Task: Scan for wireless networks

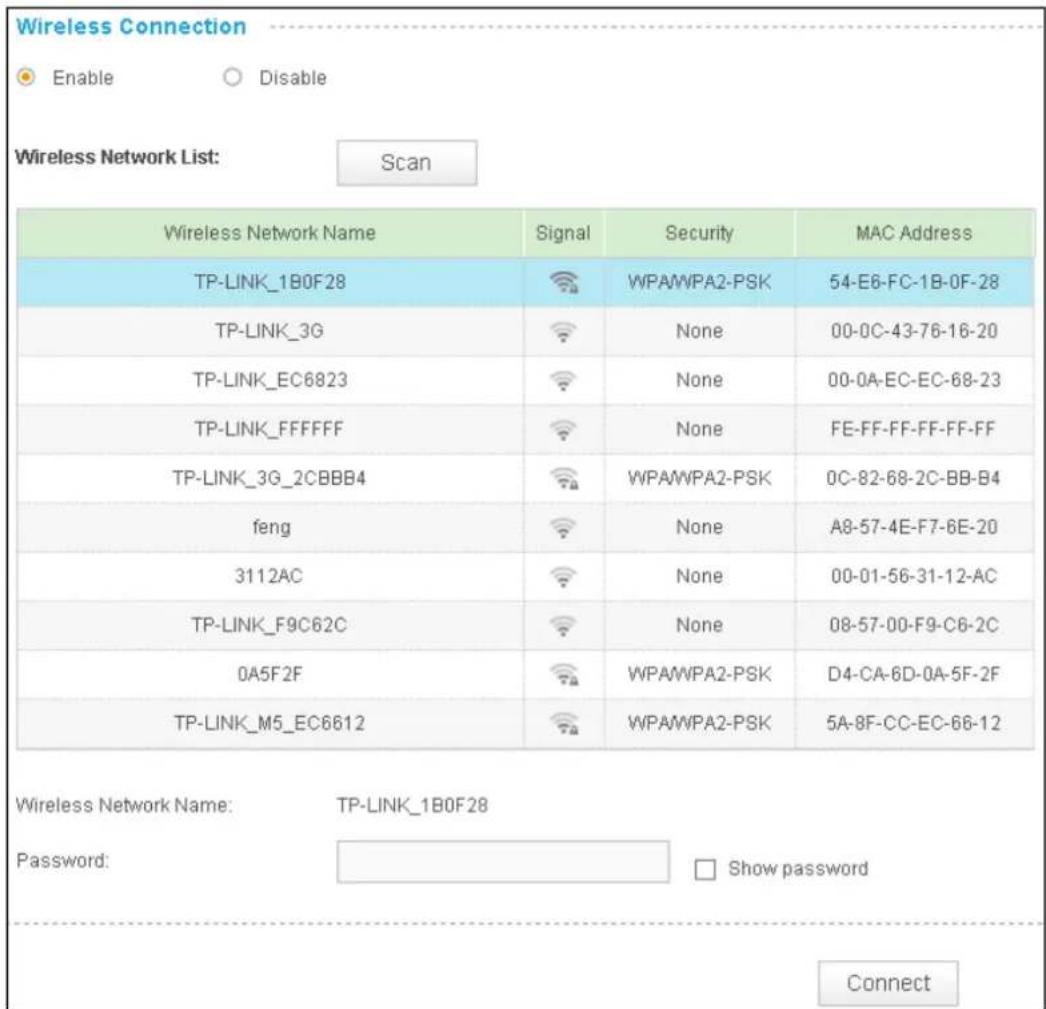Action: point(407,163)
